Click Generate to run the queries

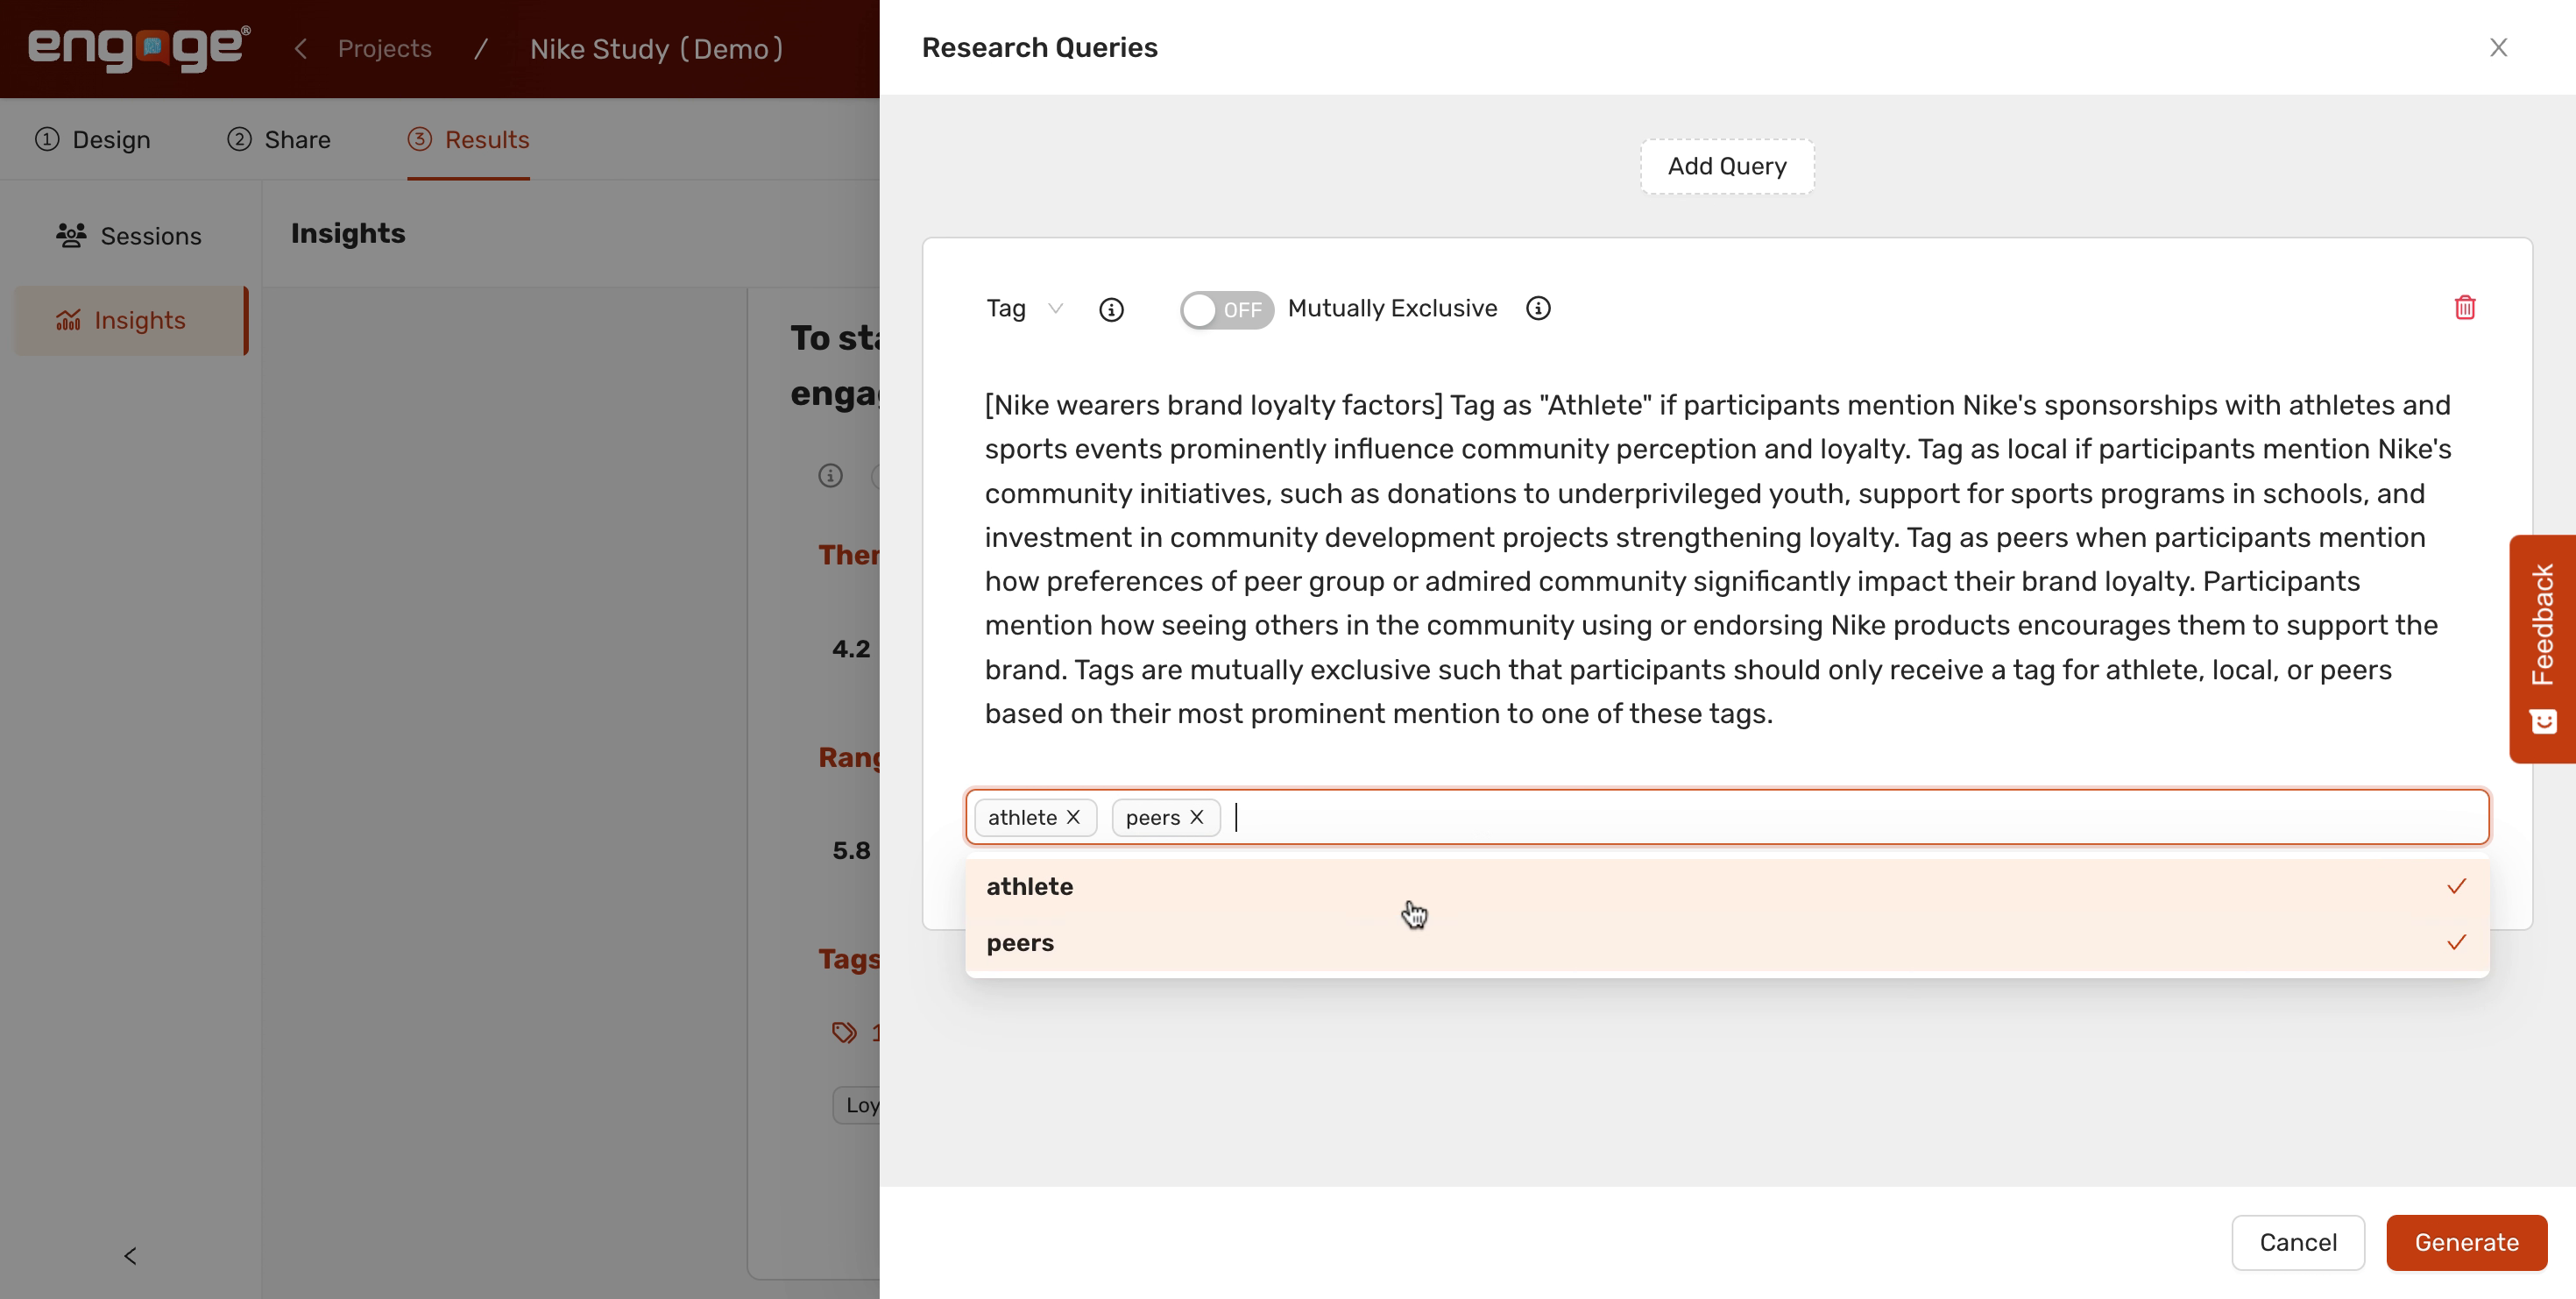pos(2466,1242)
